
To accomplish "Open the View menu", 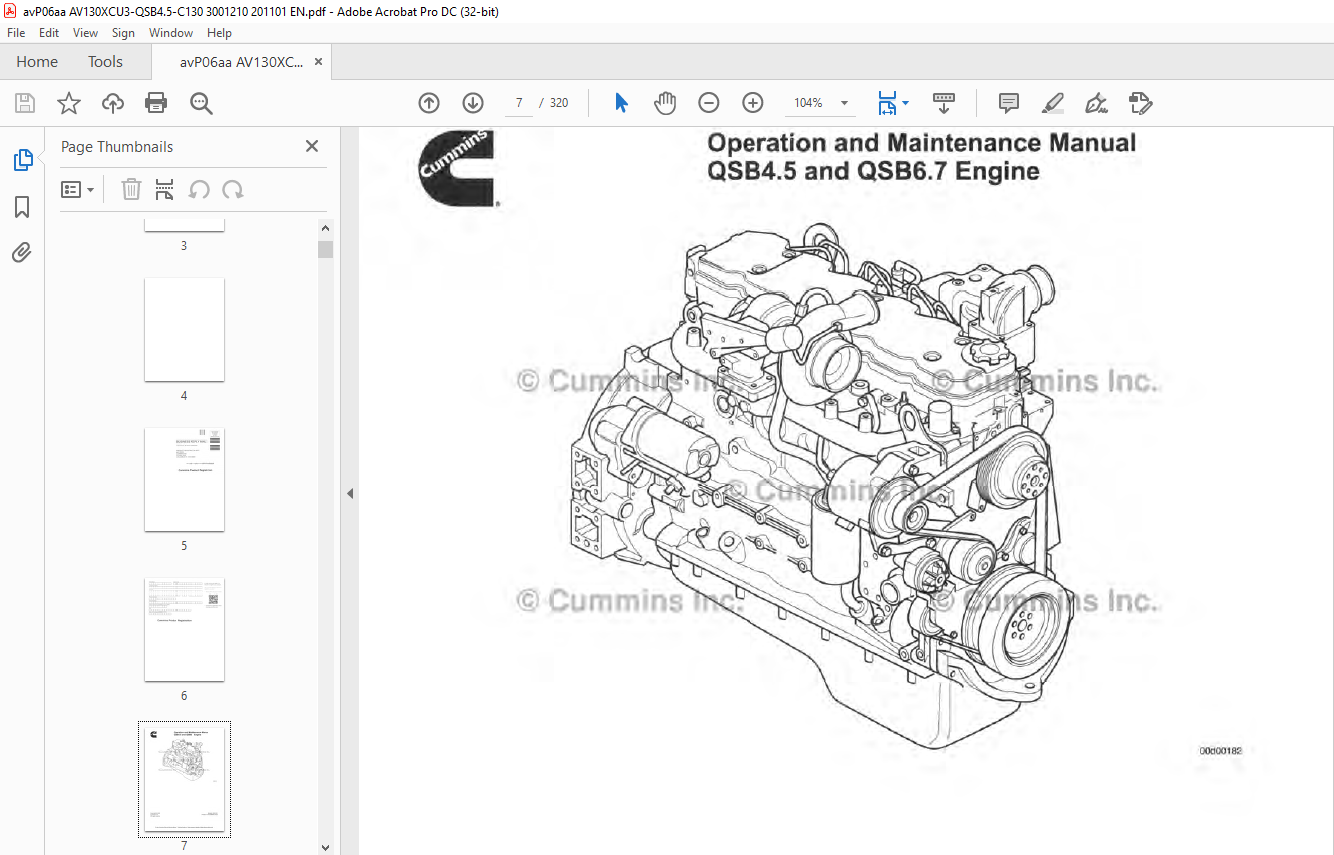I will click(85, 33).
